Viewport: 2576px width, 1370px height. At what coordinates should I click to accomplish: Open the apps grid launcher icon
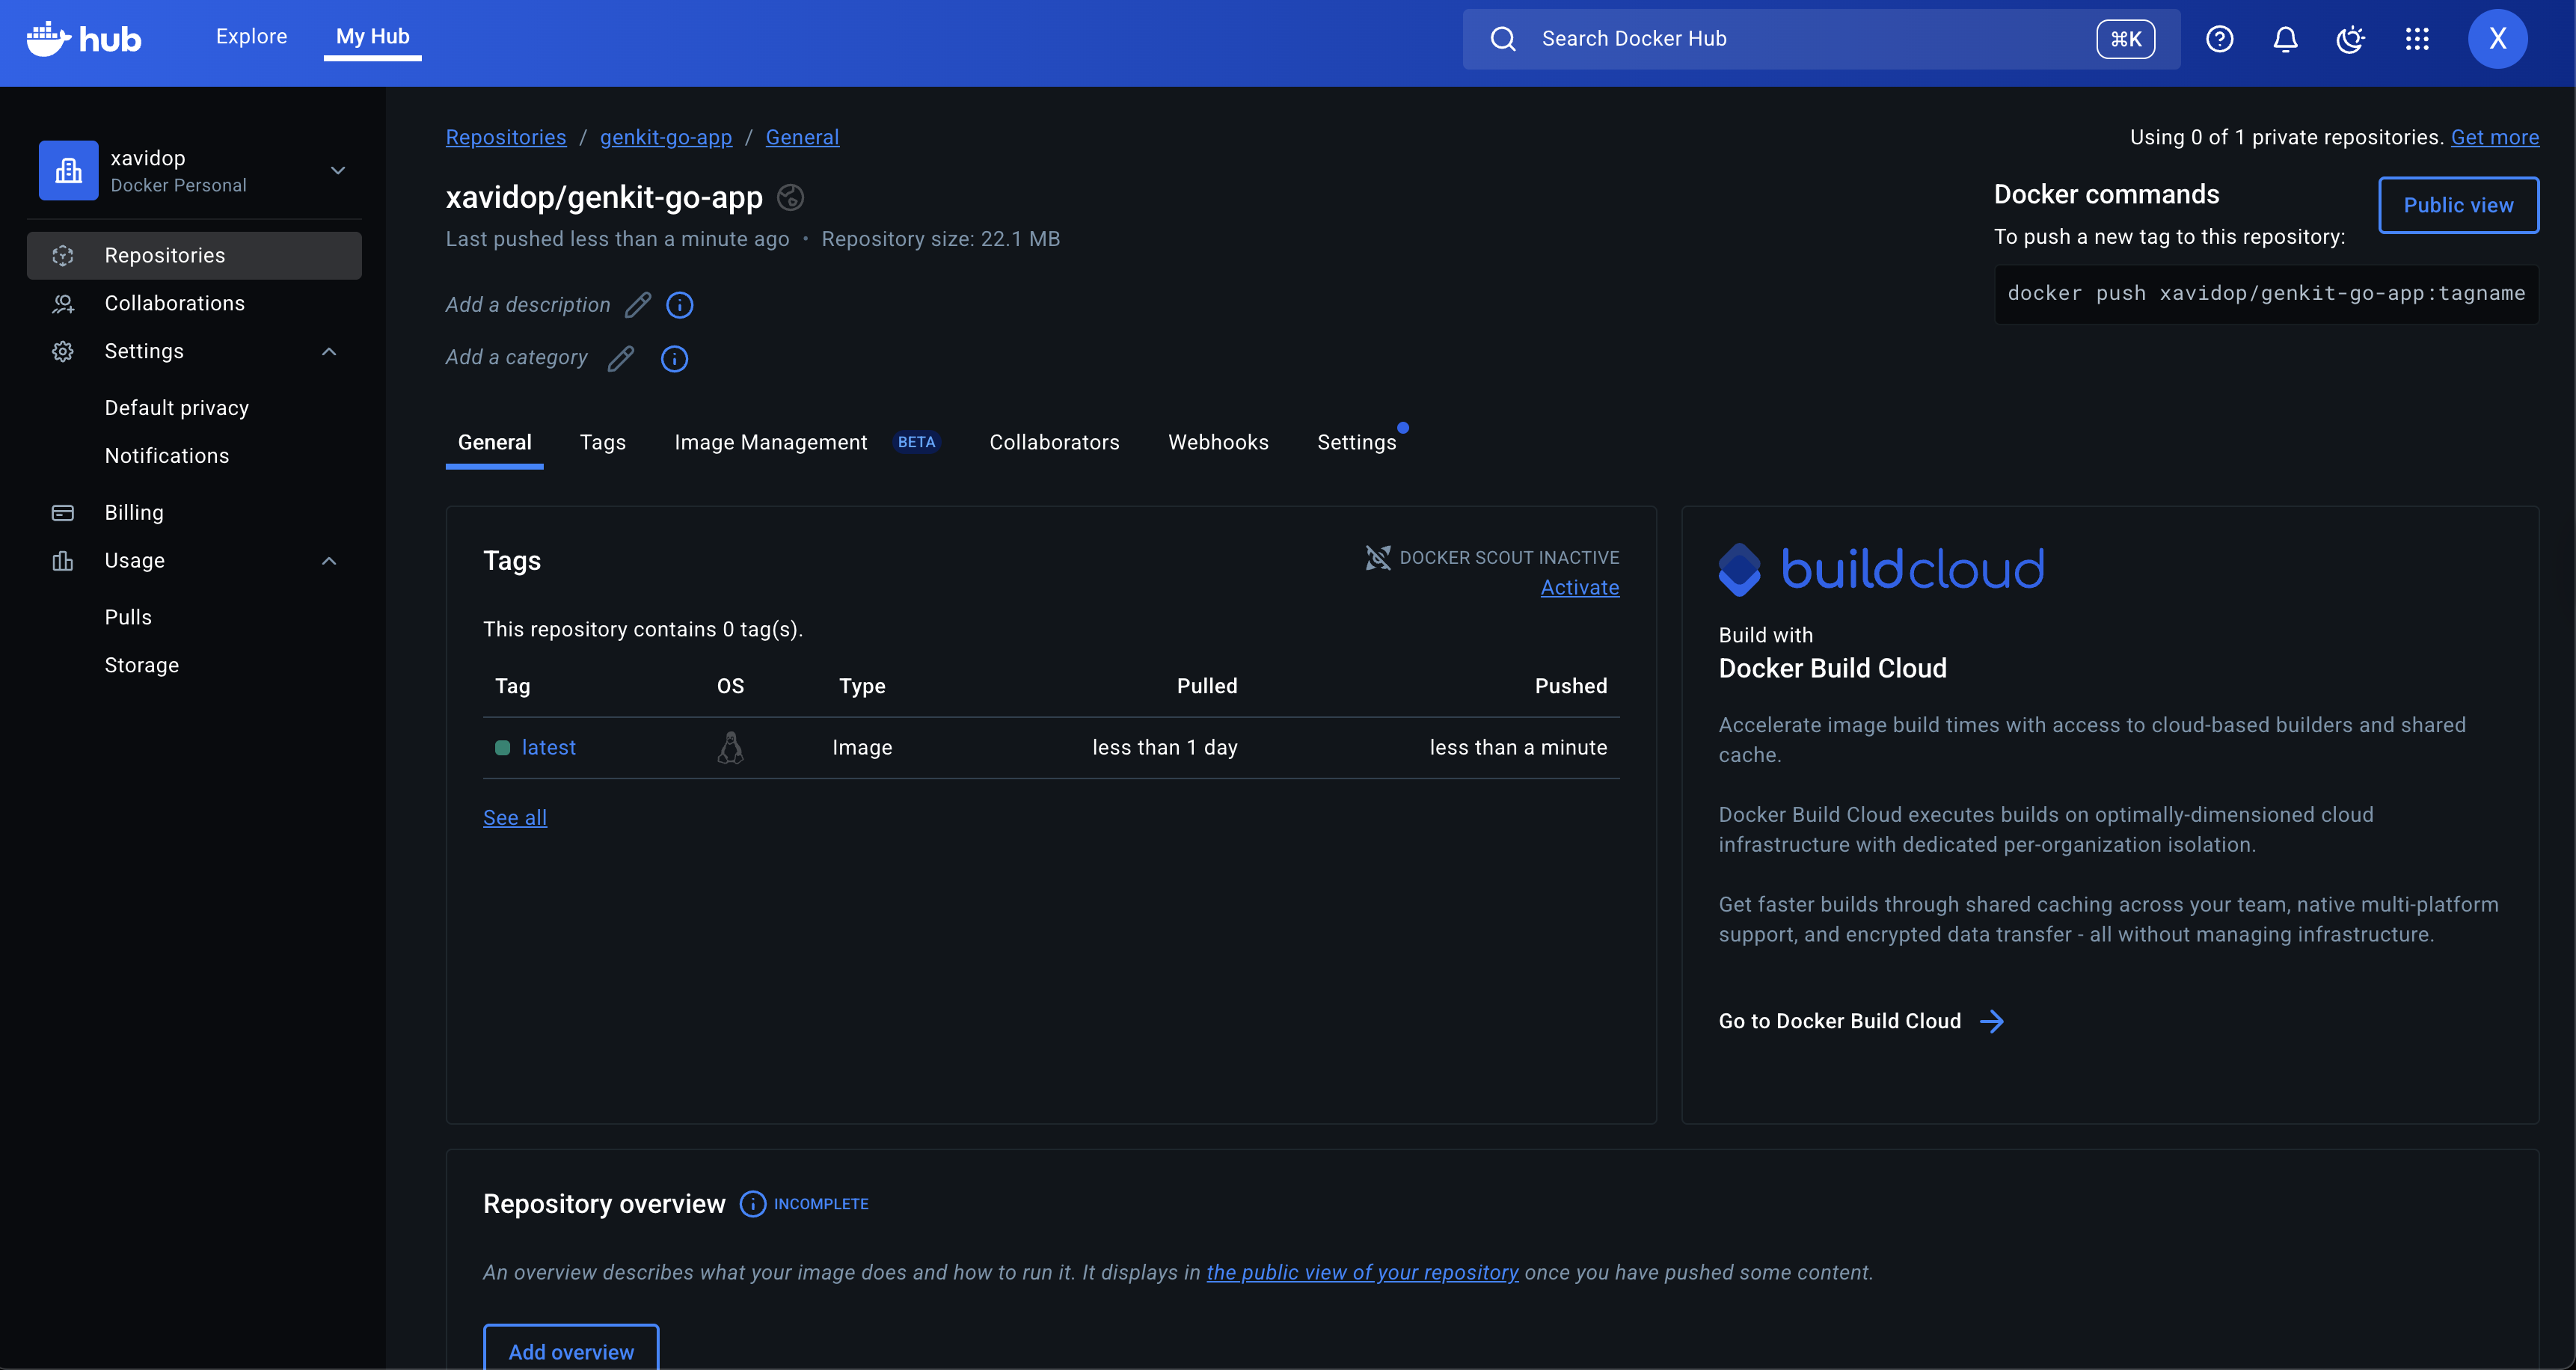click(2417, 39)
